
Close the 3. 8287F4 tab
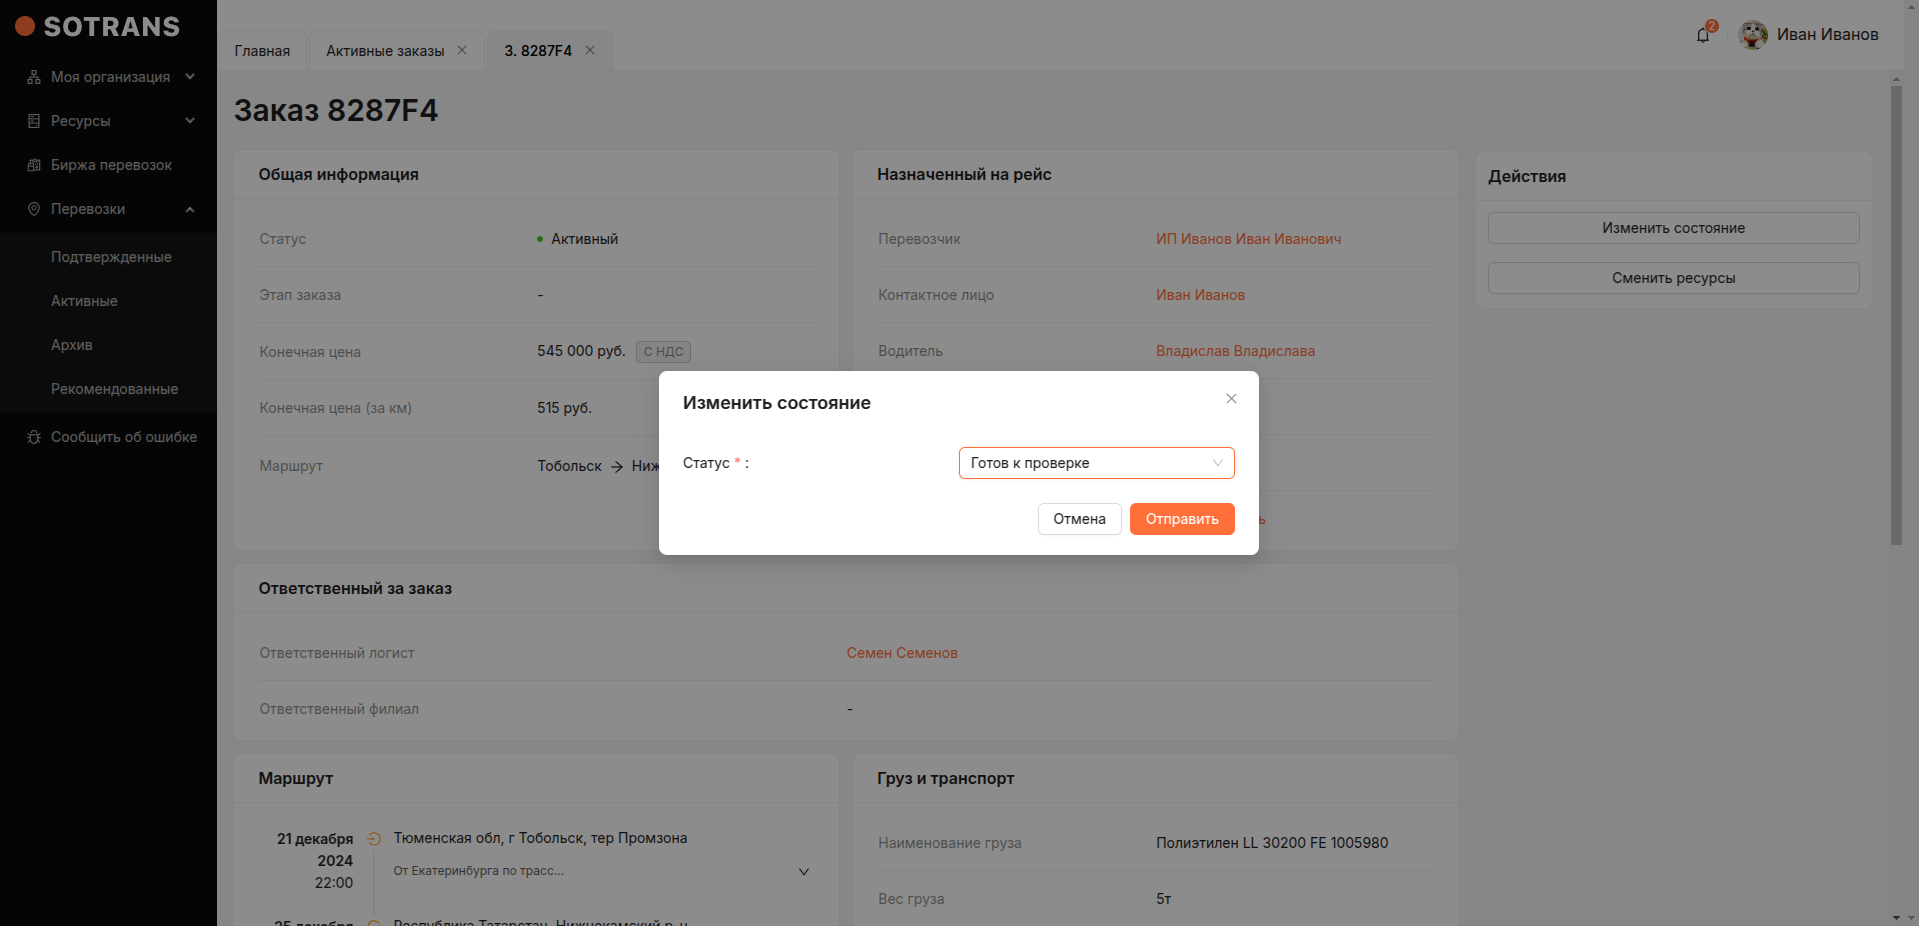(590, 51)
